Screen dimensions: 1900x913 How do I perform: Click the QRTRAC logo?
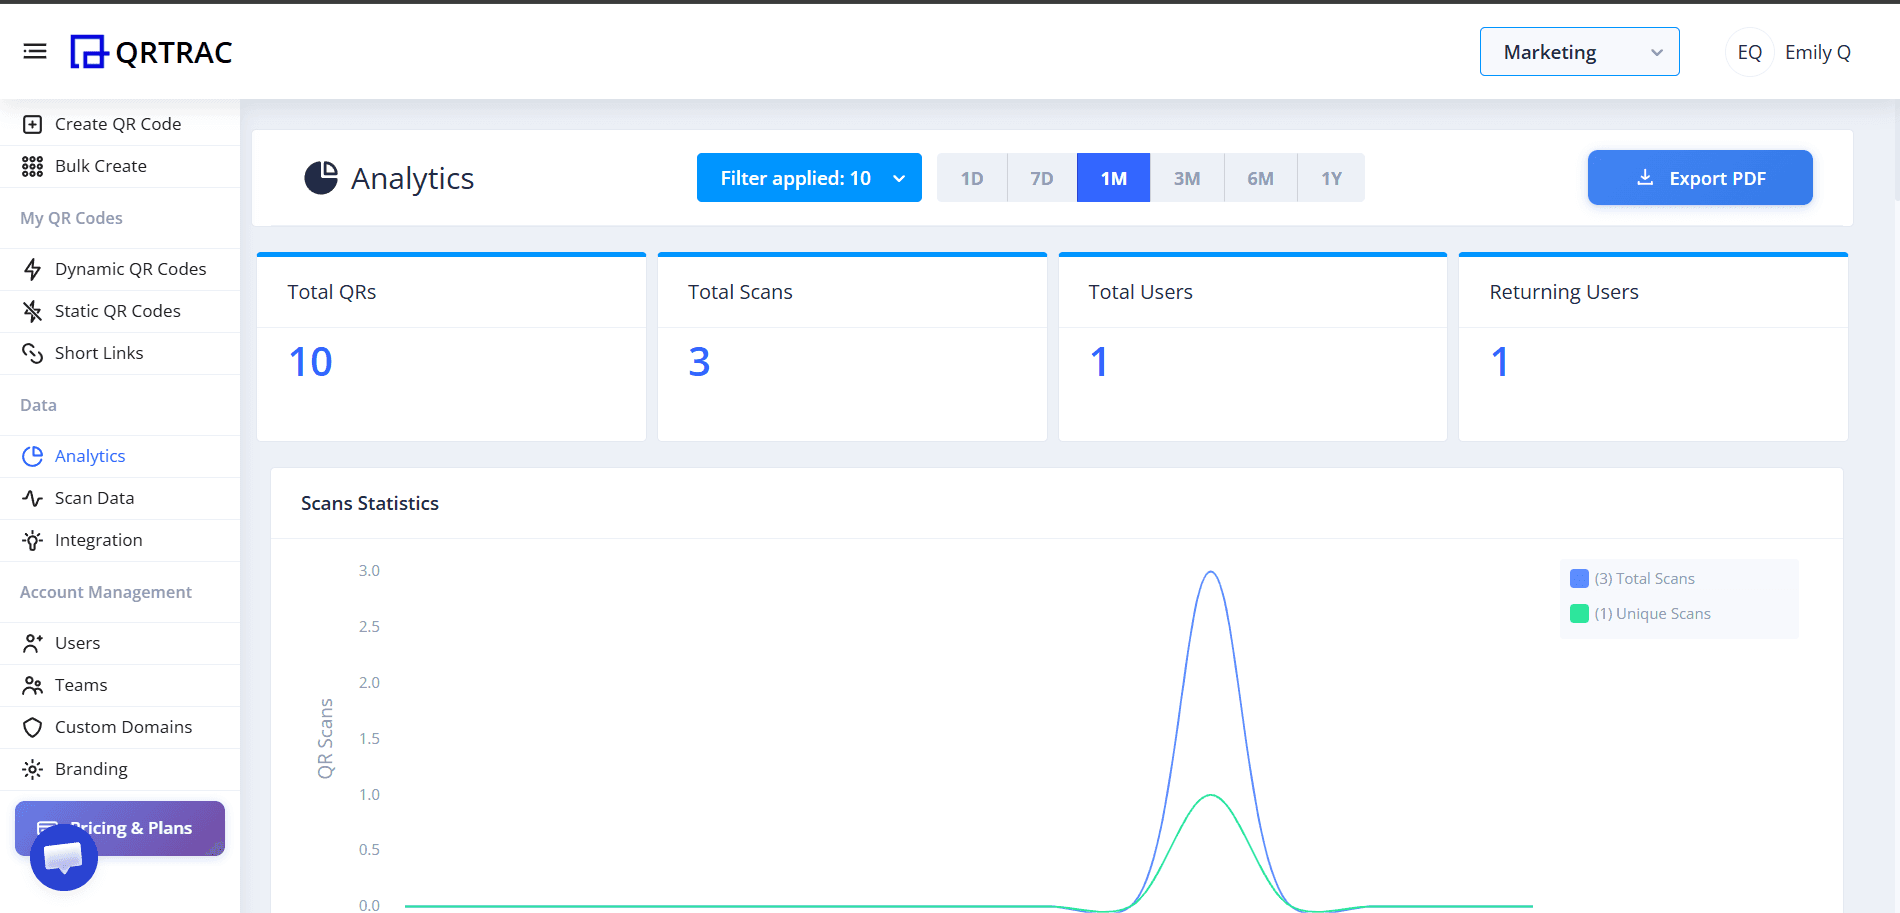[151, 52]
